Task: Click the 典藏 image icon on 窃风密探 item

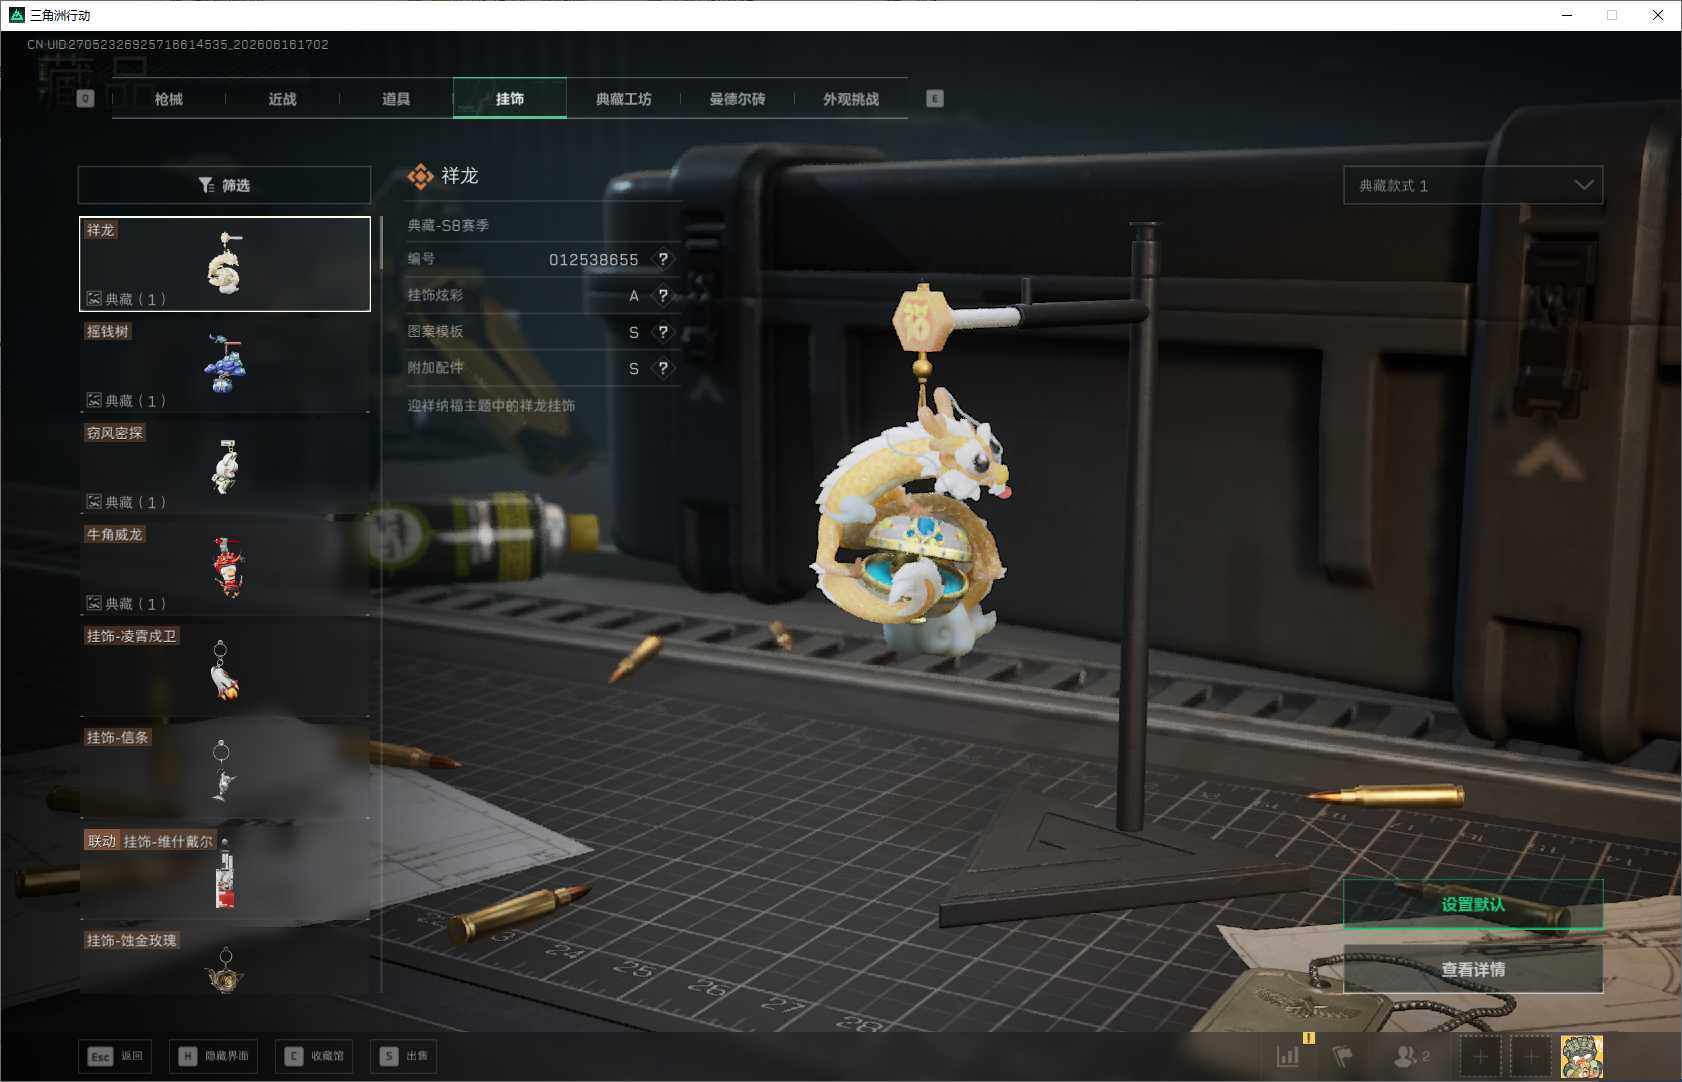Action: click(x=94, y=501)
